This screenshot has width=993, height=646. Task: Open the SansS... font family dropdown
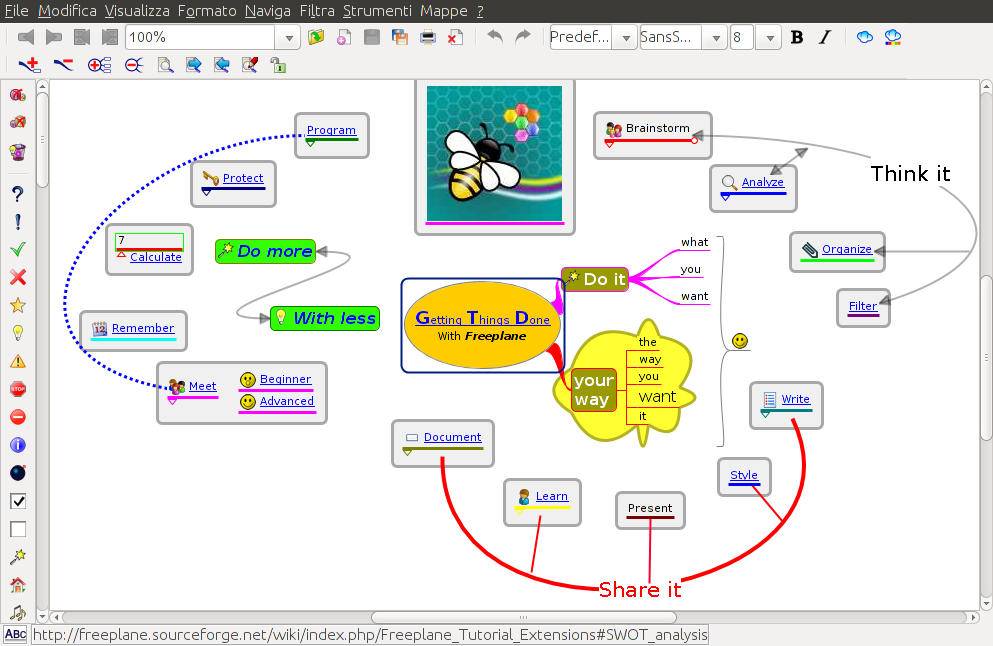(x=716, y=38)
